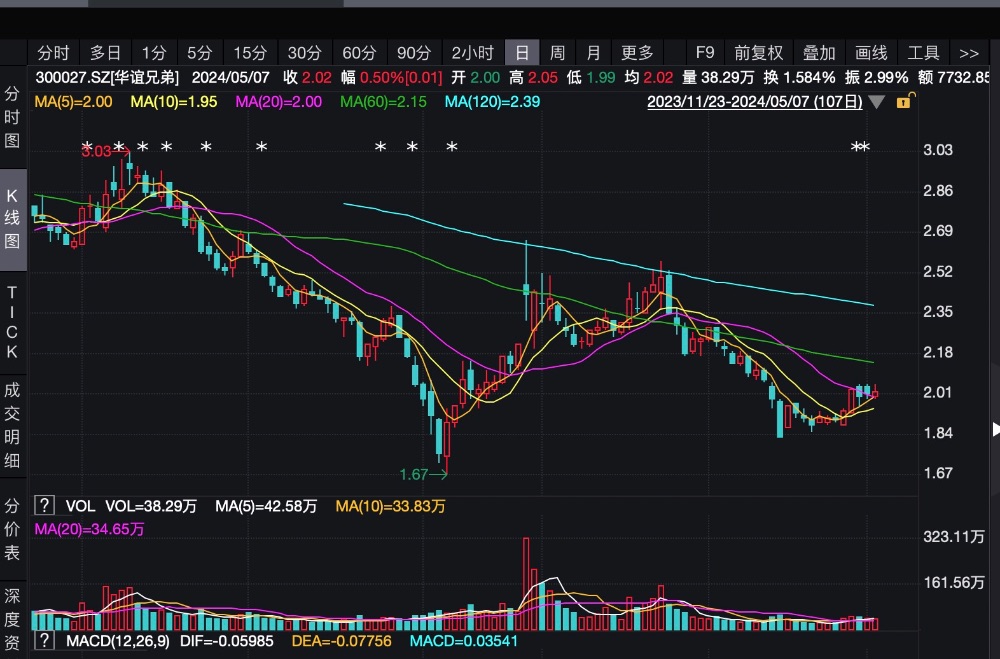This screenshot has width=1000, height=659.
Task: Open the TICK side panel tab
Action: pos(13,322)
